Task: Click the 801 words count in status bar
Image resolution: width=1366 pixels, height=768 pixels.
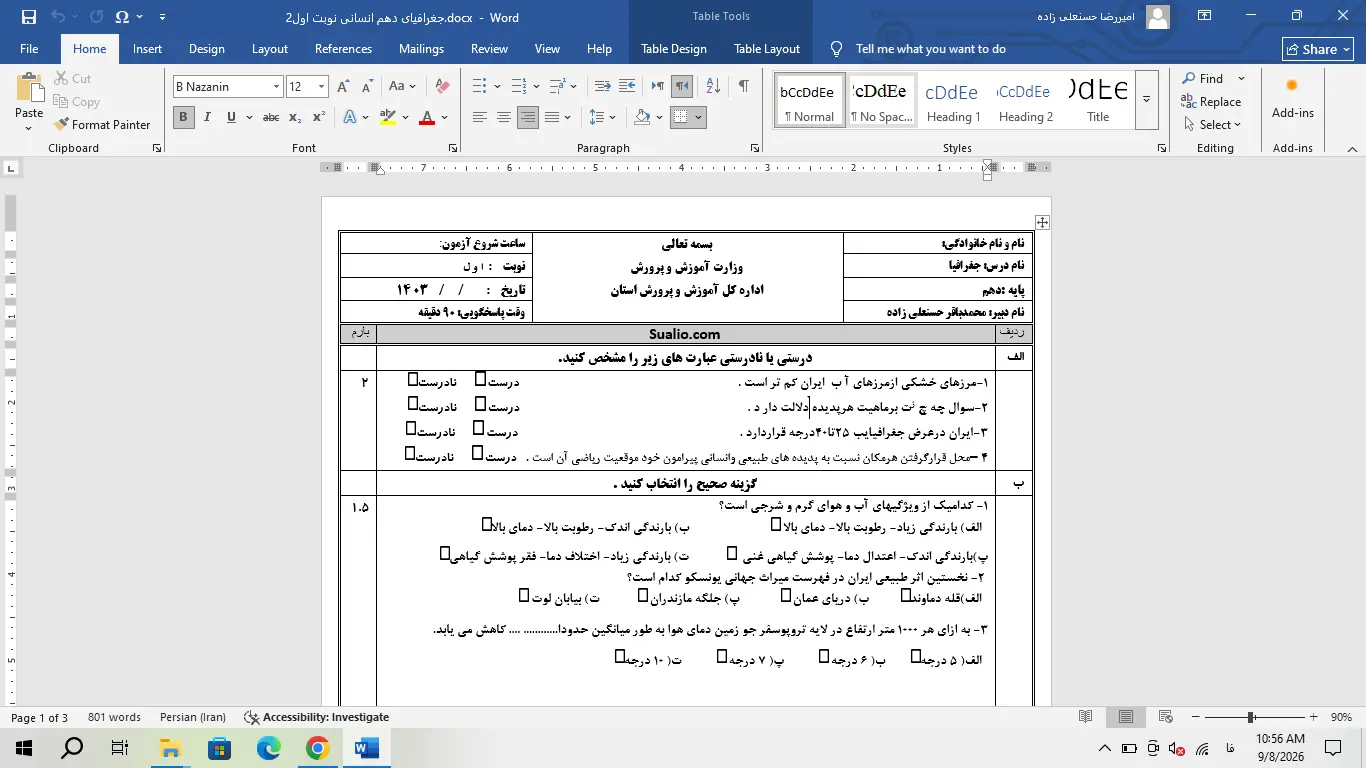Action: 114,717
